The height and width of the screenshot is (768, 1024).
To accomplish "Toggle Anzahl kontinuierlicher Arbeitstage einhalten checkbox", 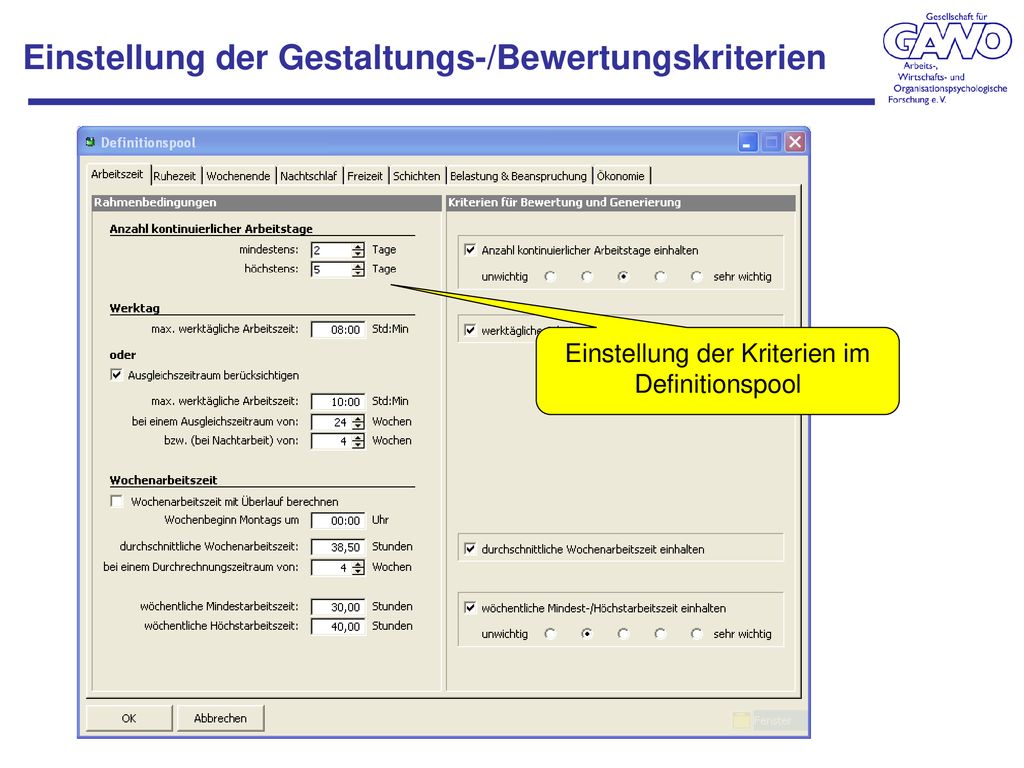I will click(x=470, y=249).
